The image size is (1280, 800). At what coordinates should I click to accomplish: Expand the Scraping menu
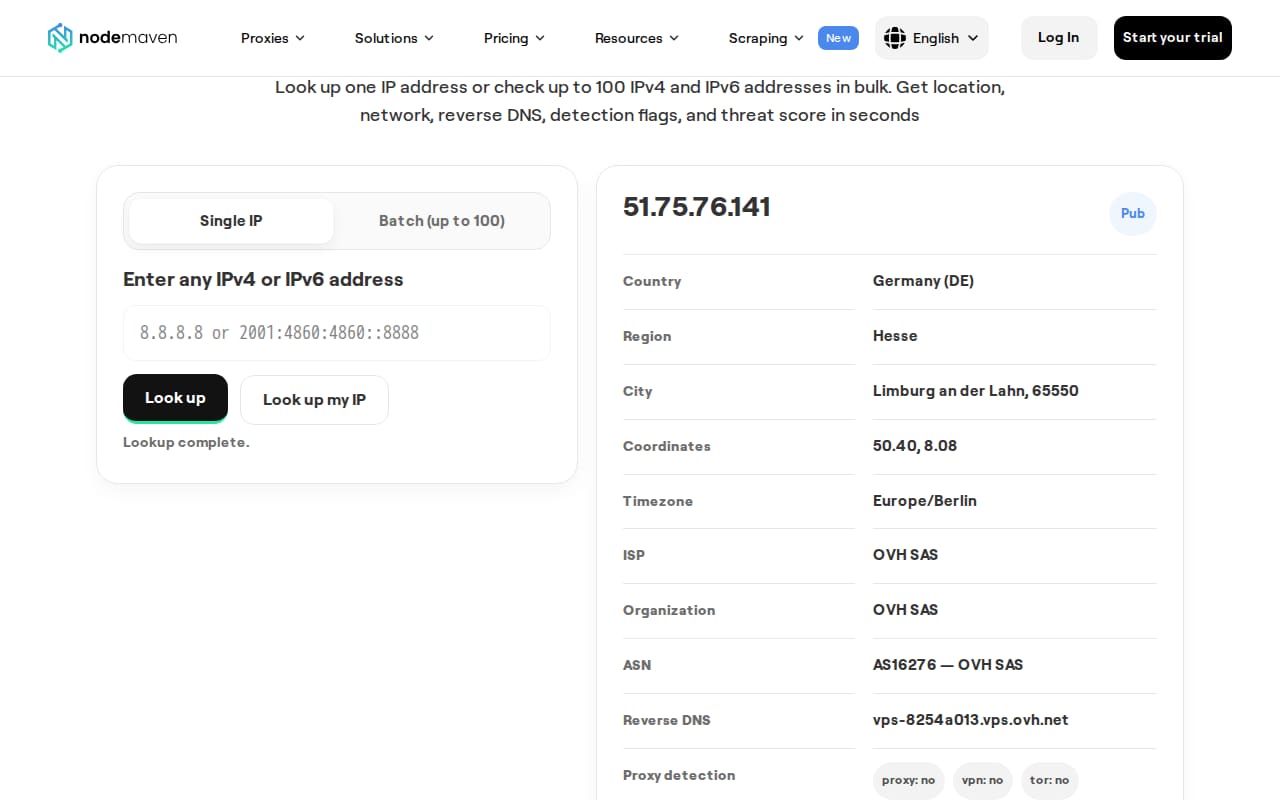[x=766, y=38]
